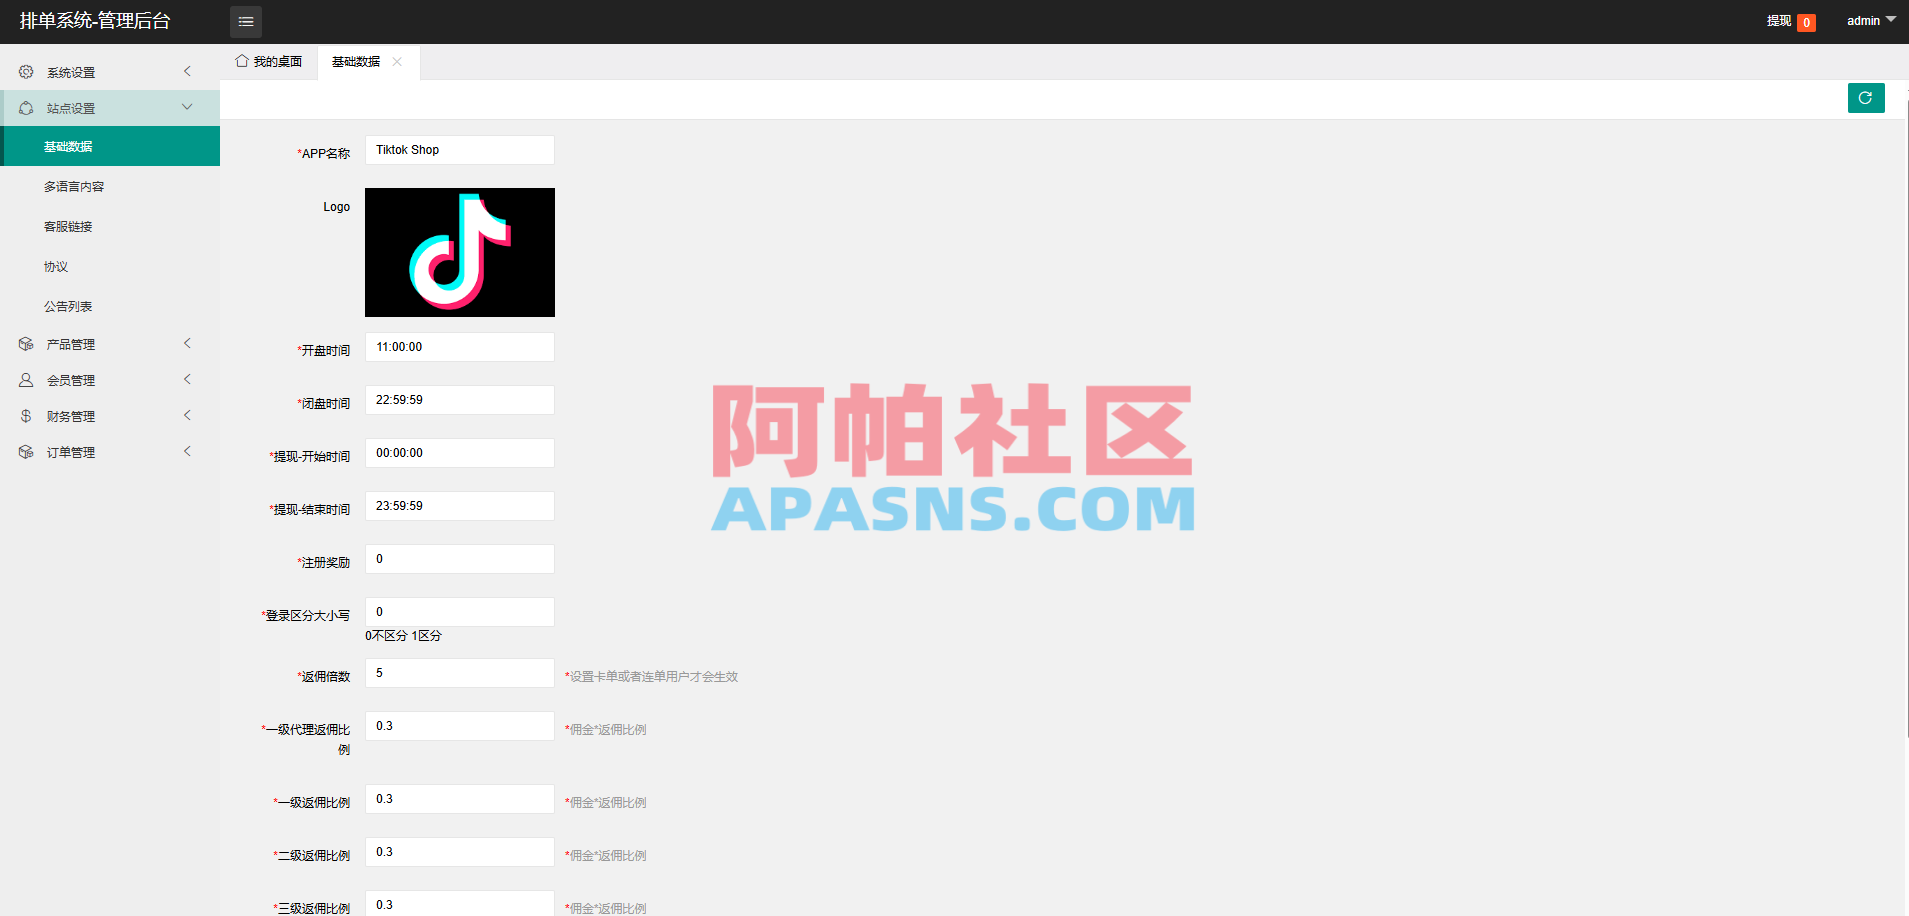The image size is (1909, 916).
Task: Toggle the sidebar collapse hamburger icon
Action: (x=246, y=21)
